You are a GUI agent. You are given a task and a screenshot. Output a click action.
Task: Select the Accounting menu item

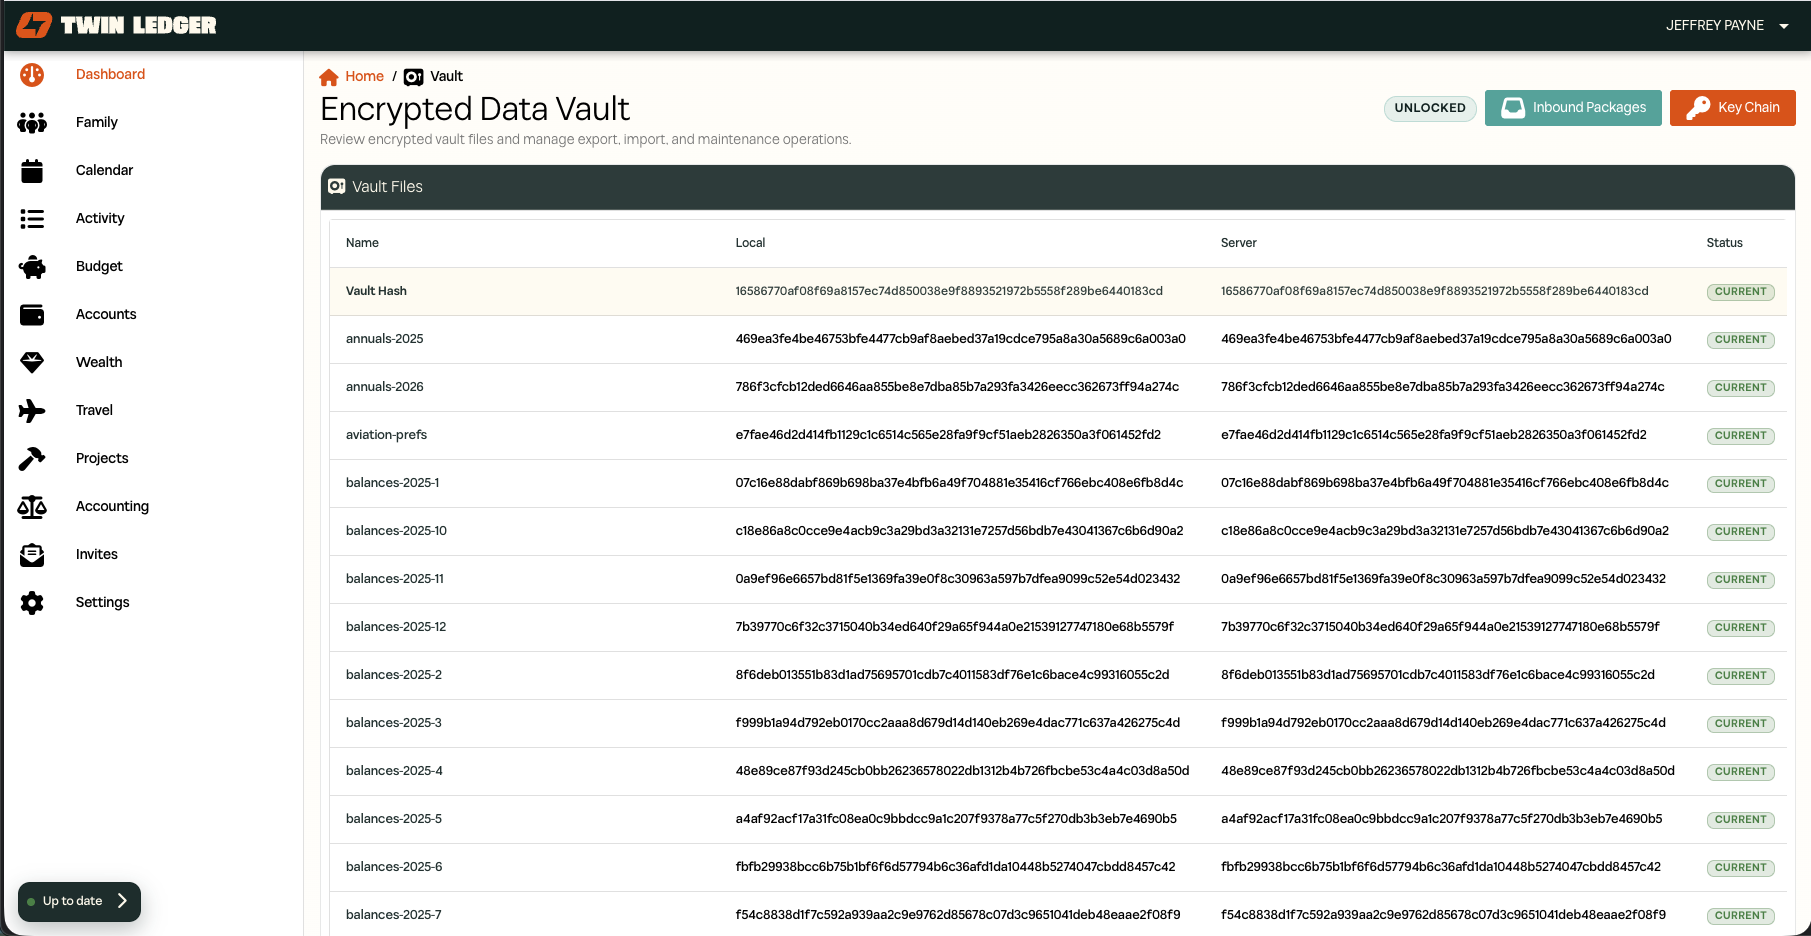[x=112, y=506]
